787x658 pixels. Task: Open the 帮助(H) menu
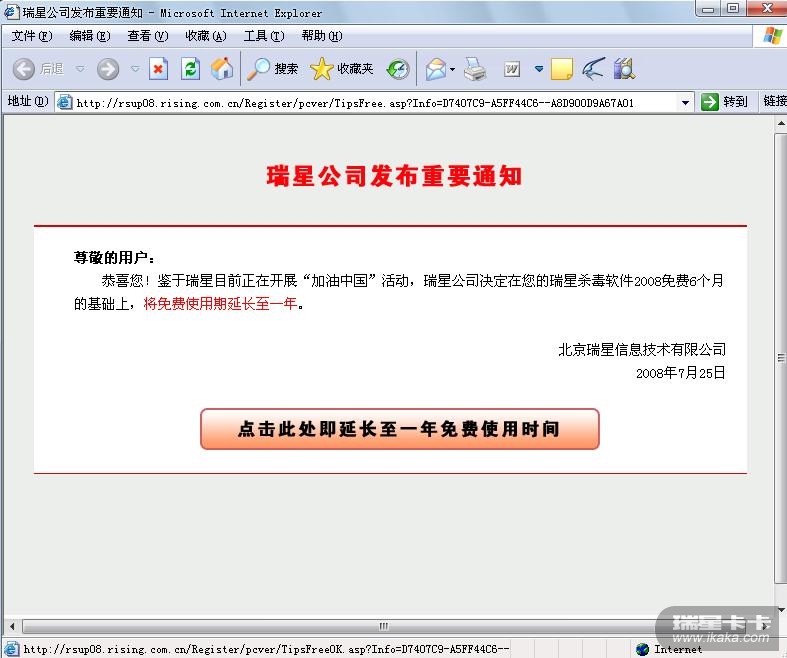[322, 36]
